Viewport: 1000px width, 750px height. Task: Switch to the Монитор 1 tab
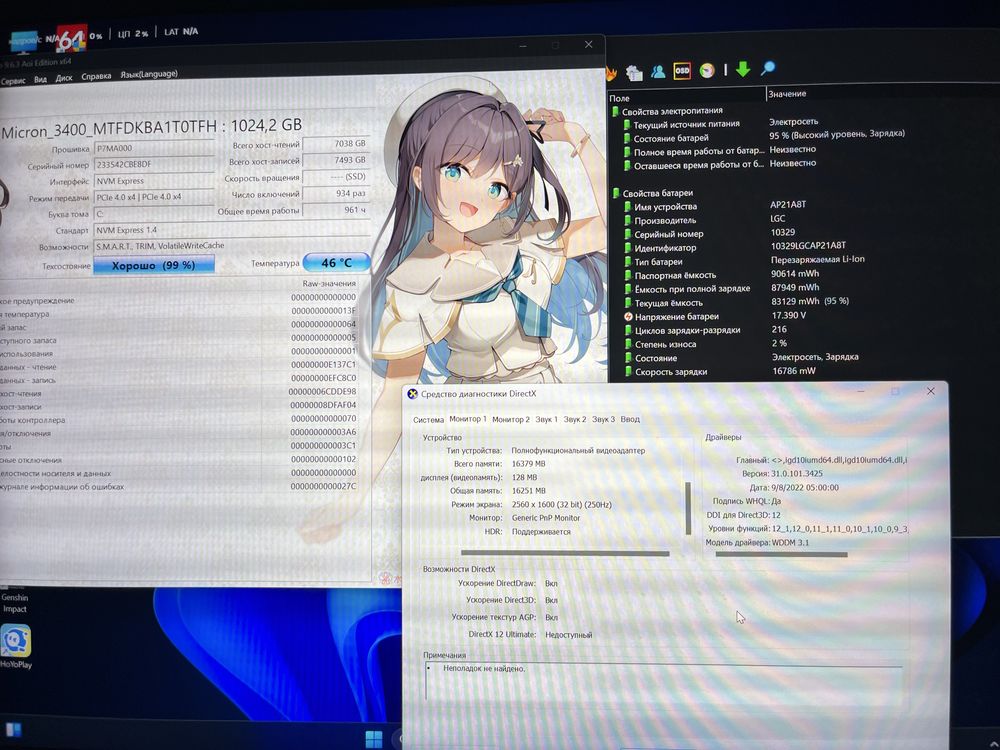tap(467, 419)
